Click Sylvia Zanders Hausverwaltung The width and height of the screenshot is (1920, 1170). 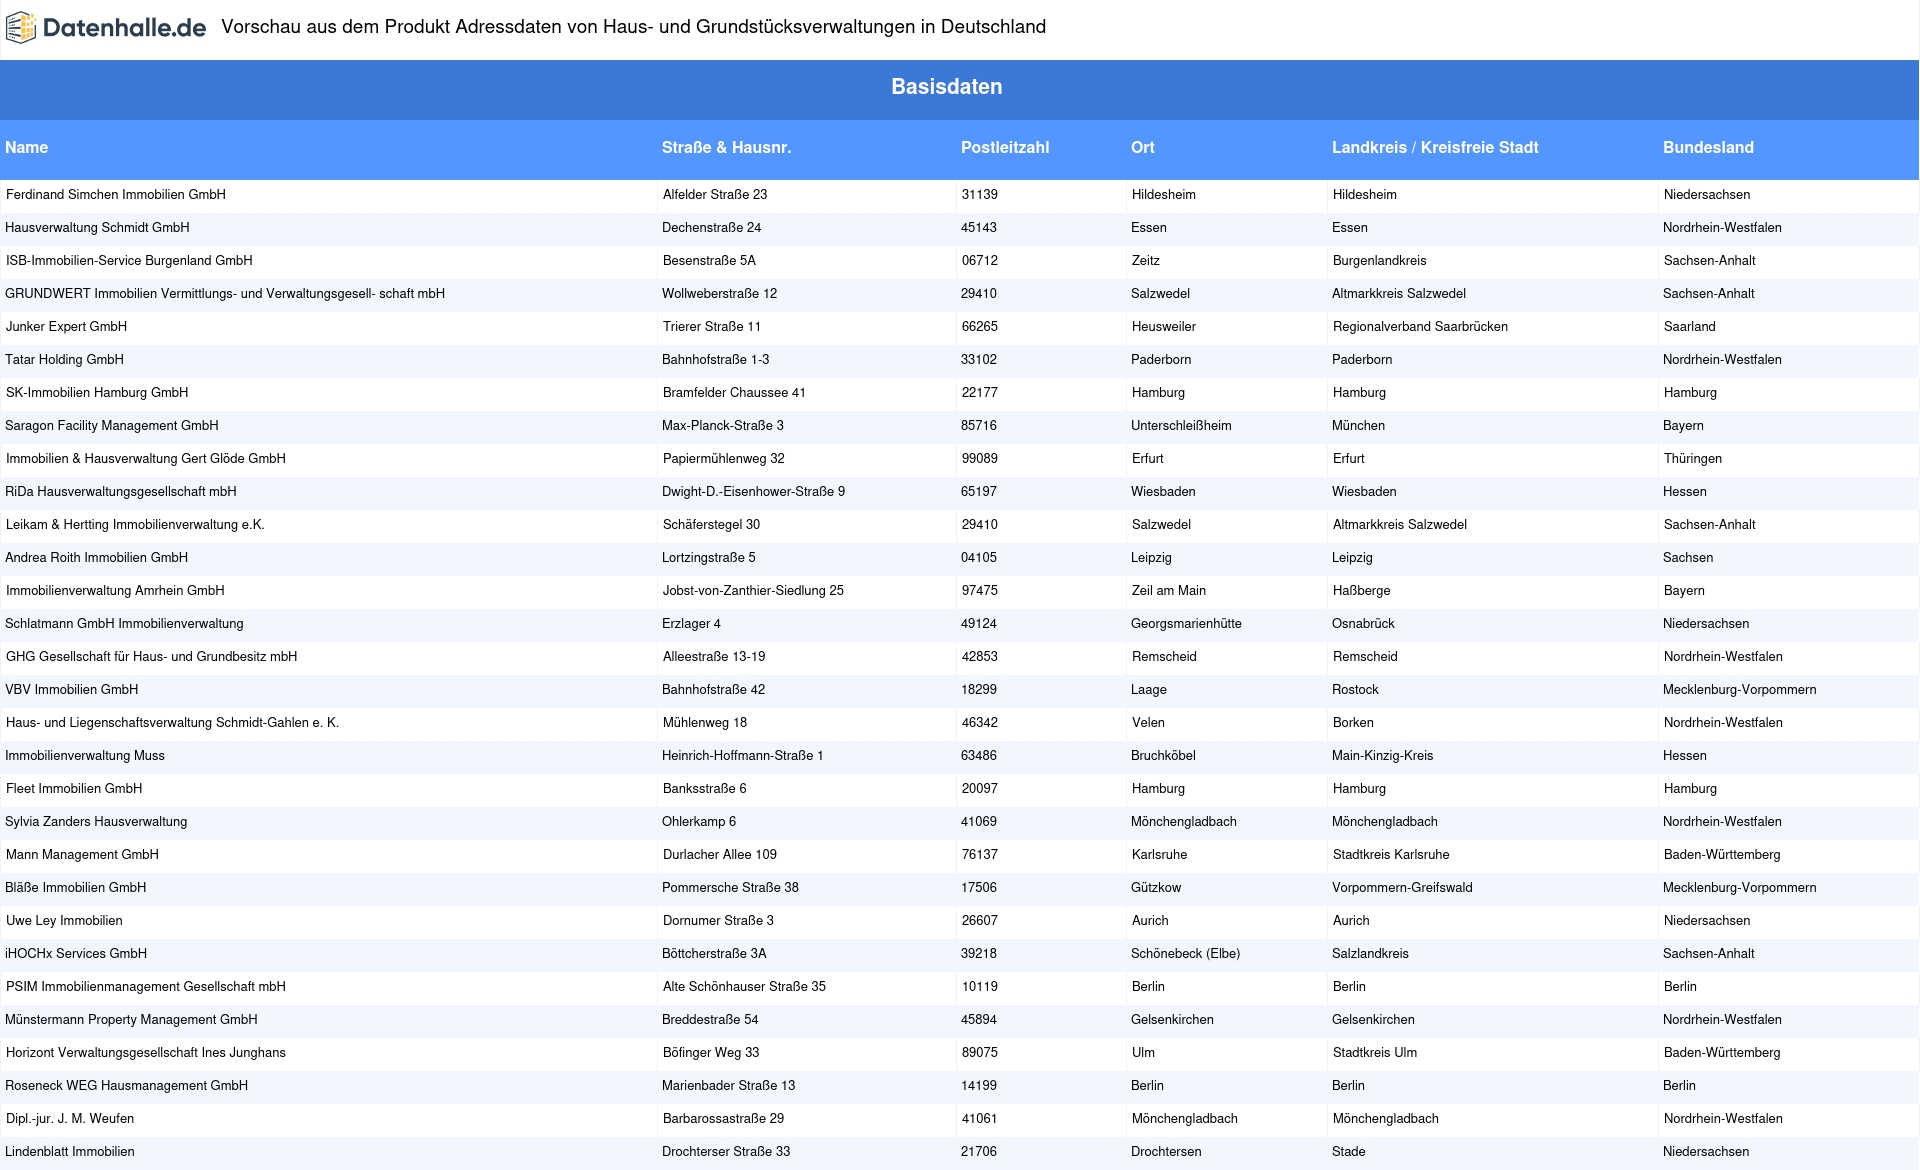(96, 822)
